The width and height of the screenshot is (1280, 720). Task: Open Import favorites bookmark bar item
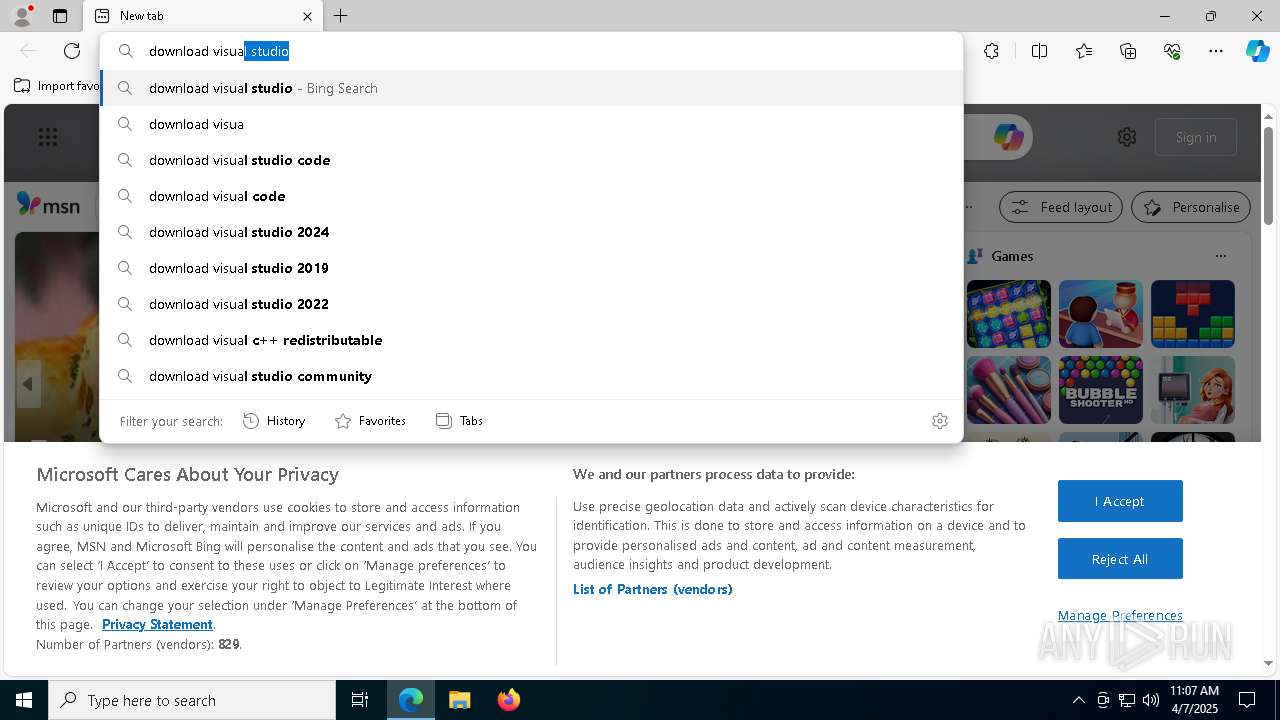click(57, 86)
